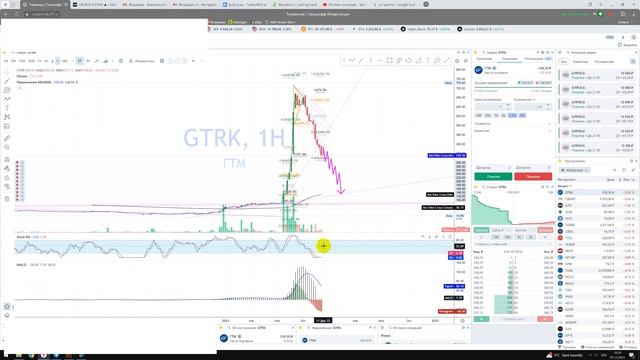This screenshot has height=360, width=640.
Task: Toggle hide all drawings
Action: pyautogui.click(x=7, y=187)
